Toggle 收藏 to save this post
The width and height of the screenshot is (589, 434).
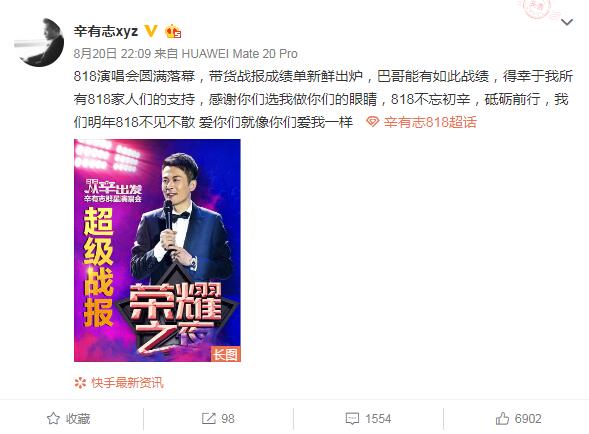click(x=69, y=418)
